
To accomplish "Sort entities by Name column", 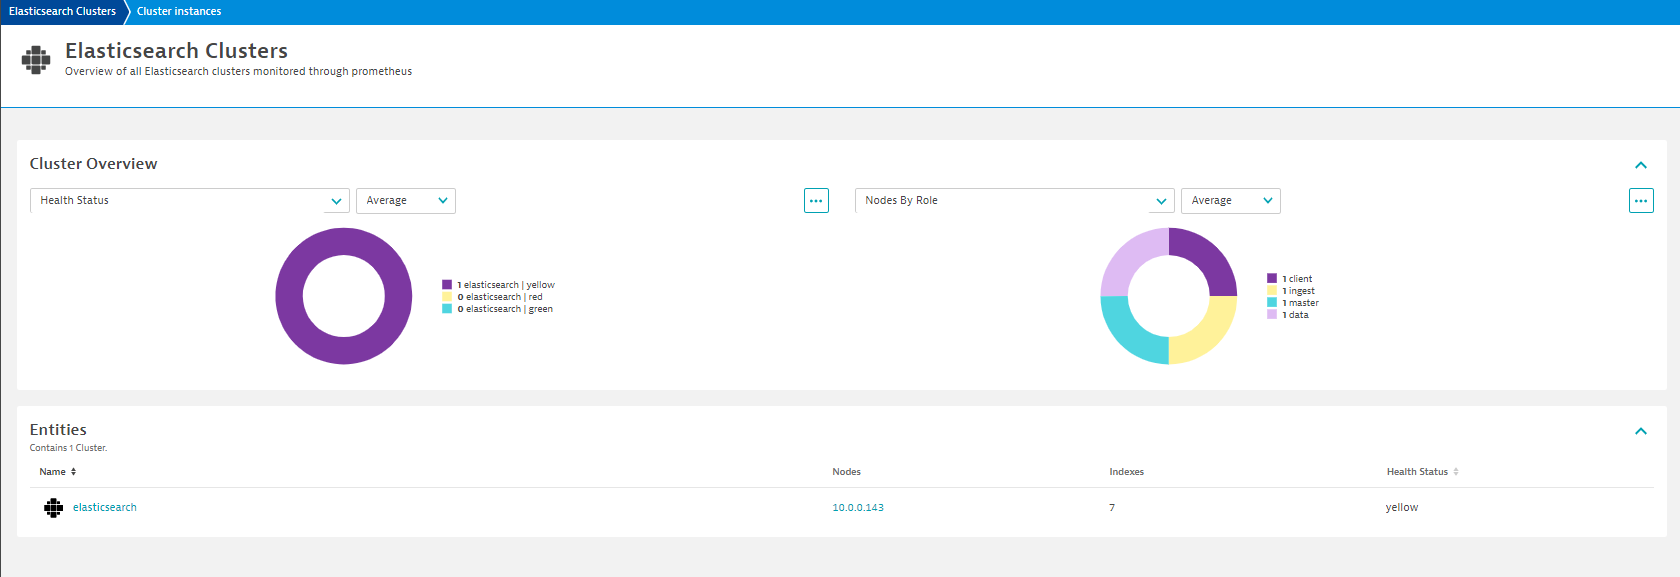I will 58,472.
